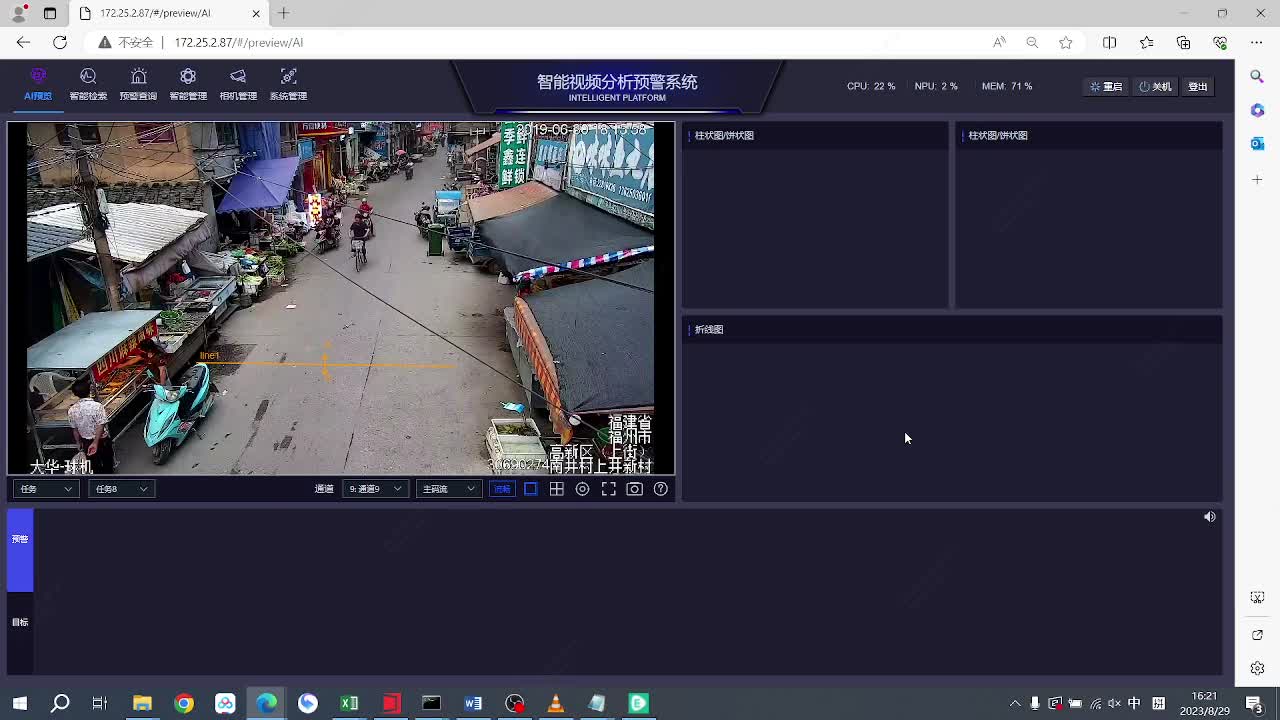
Task: Open 智能检索 (smart search) module
Action: [x=88, y=84]
